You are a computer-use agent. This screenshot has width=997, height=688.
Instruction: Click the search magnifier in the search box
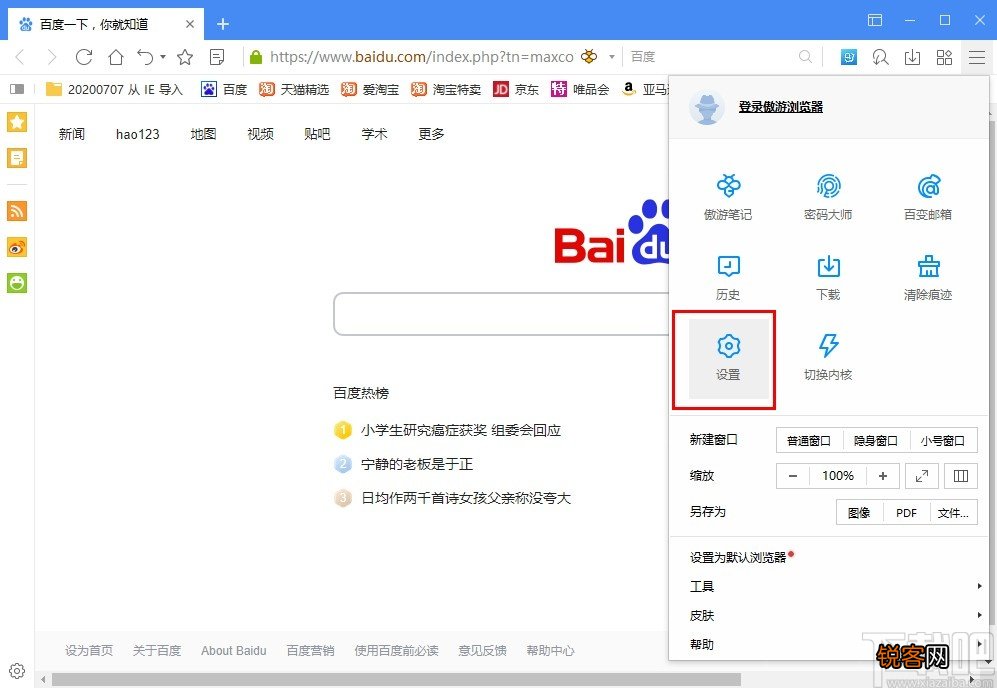click(805, 57)
